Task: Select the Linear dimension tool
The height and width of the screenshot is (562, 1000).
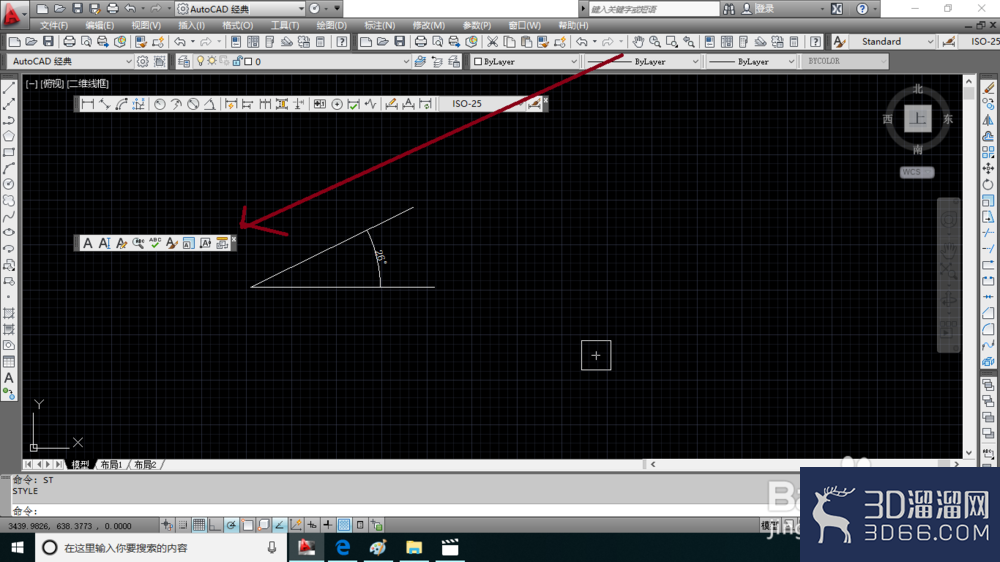Action: [x=88, y=104]
